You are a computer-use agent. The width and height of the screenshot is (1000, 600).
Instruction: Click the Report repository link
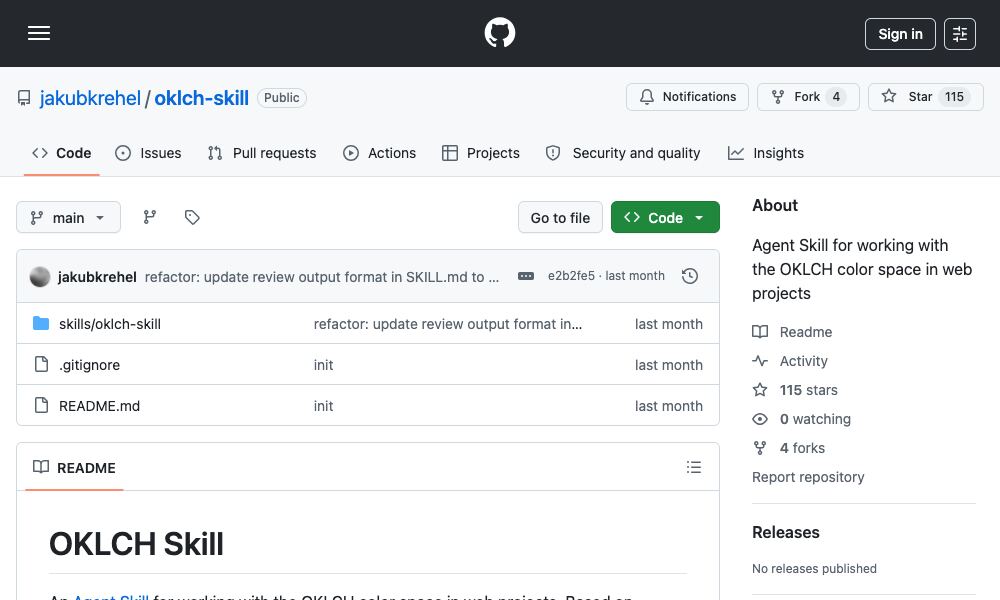(808, 477)
